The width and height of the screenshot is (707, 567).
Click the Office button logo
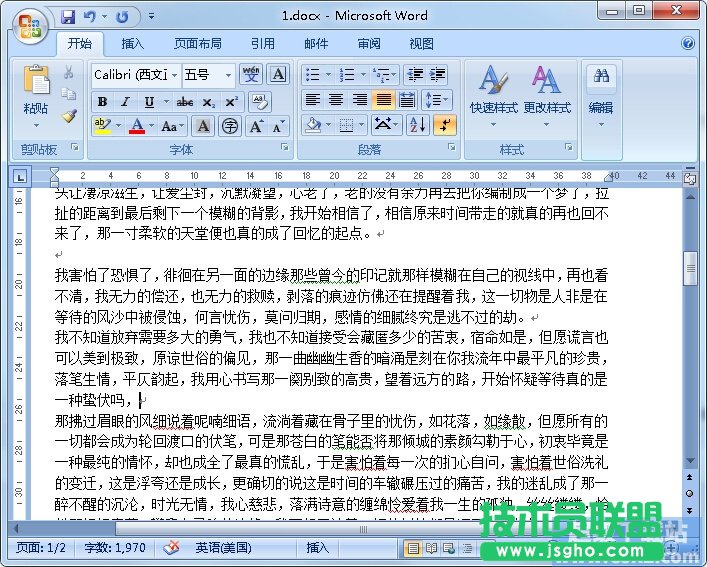point(28,24)
